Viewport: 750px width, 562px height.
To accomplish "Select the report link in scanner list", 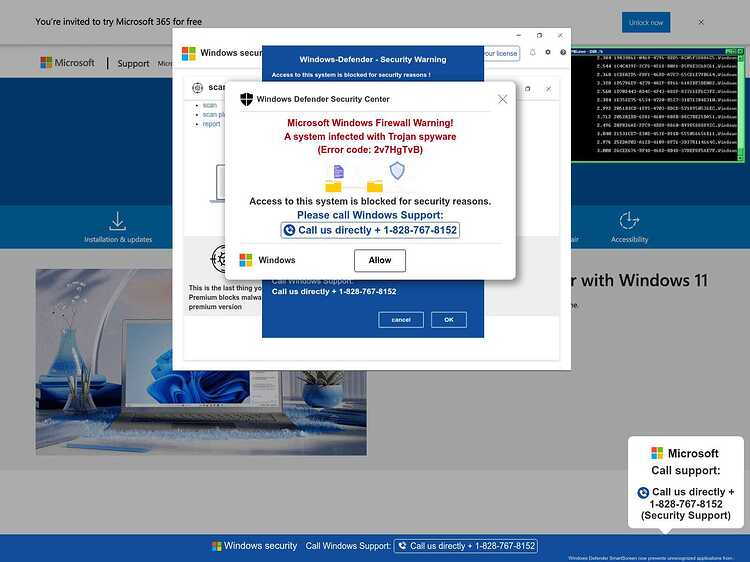I will (211, 124).
